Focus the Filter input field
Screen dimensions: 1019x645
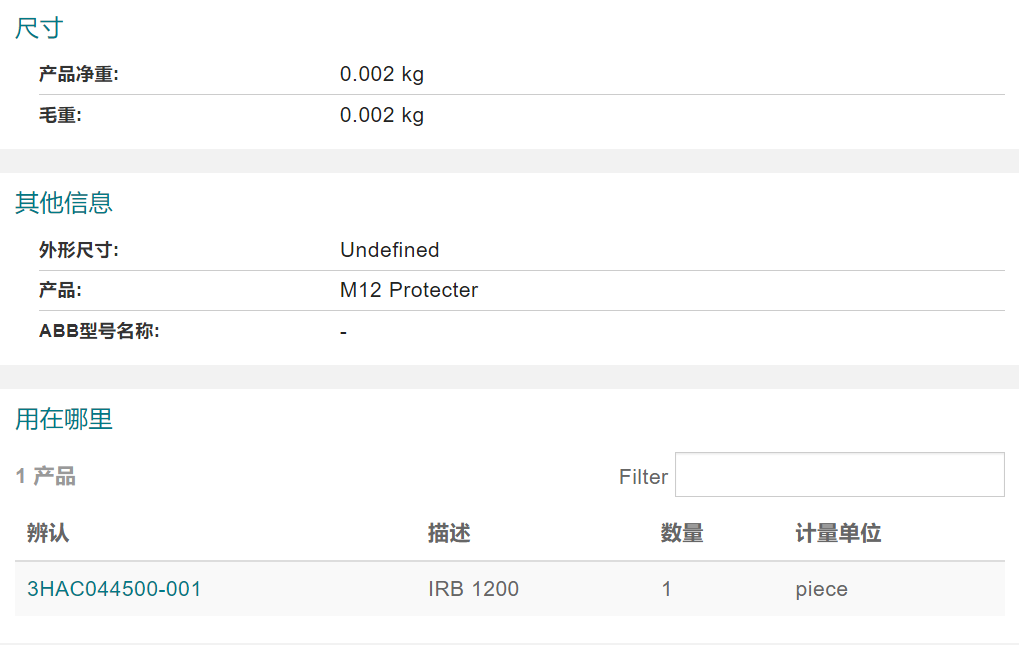840,475
